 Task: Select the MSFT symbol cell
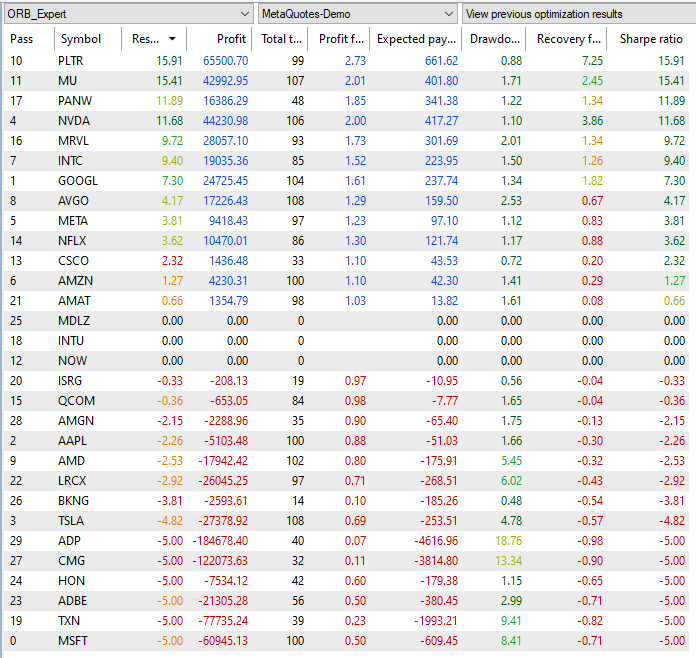click(73, 641)
